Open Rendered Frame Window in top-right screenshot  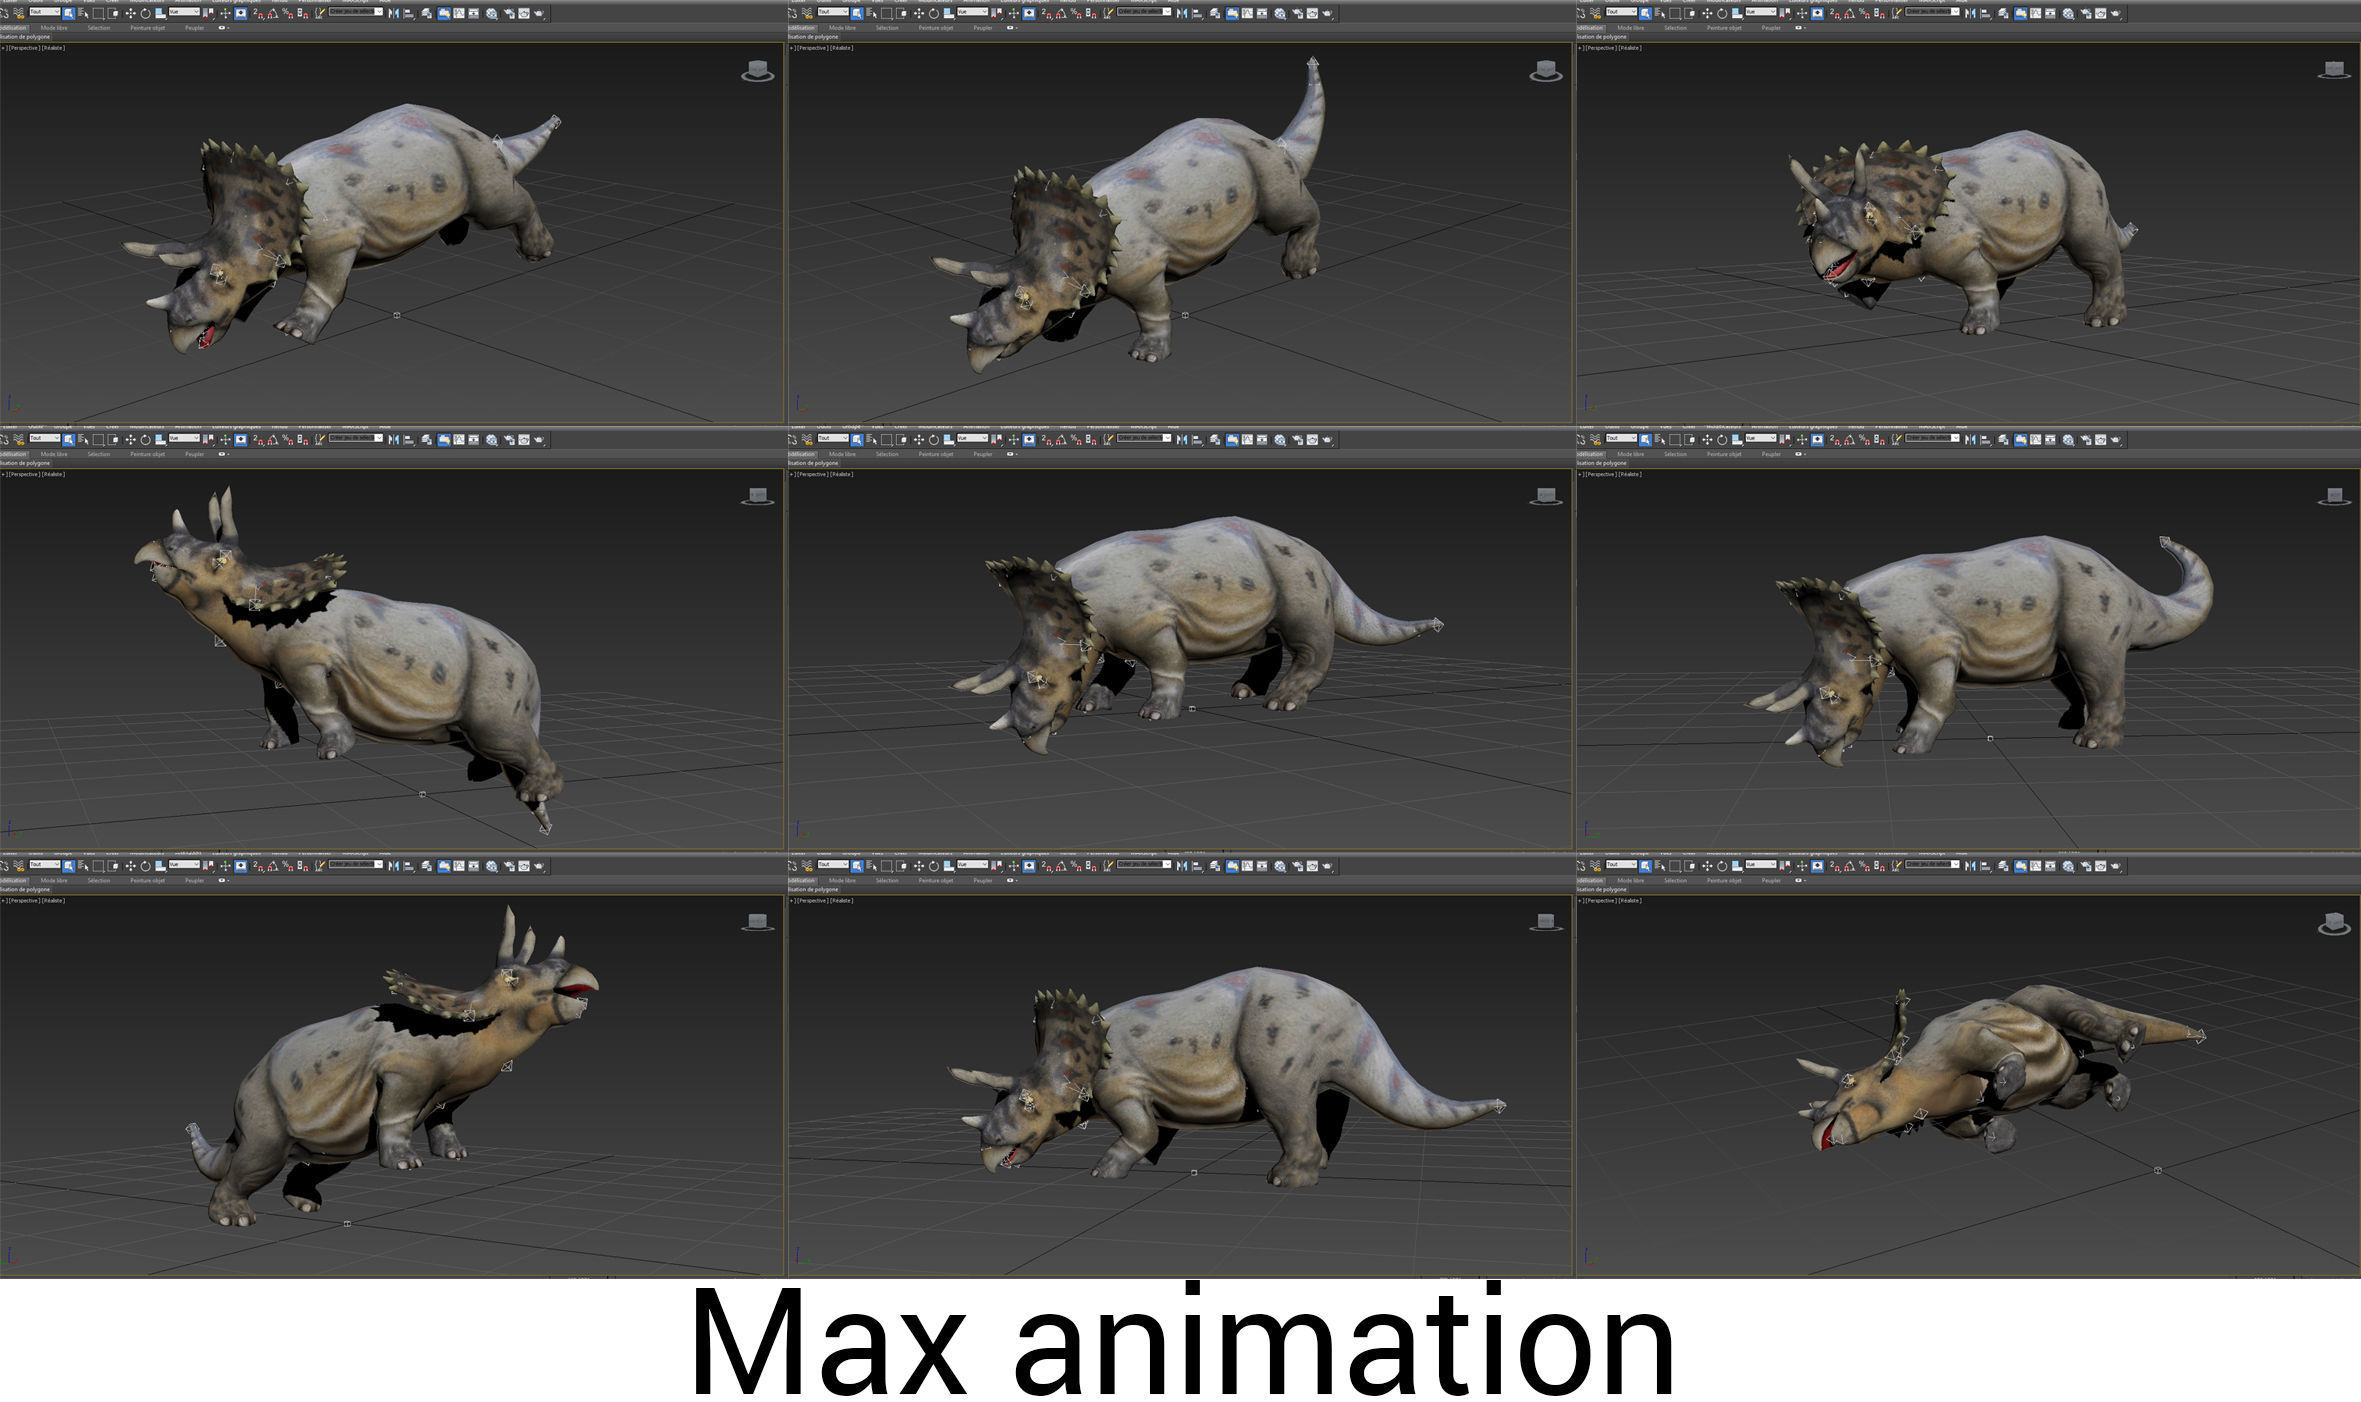2100,13
